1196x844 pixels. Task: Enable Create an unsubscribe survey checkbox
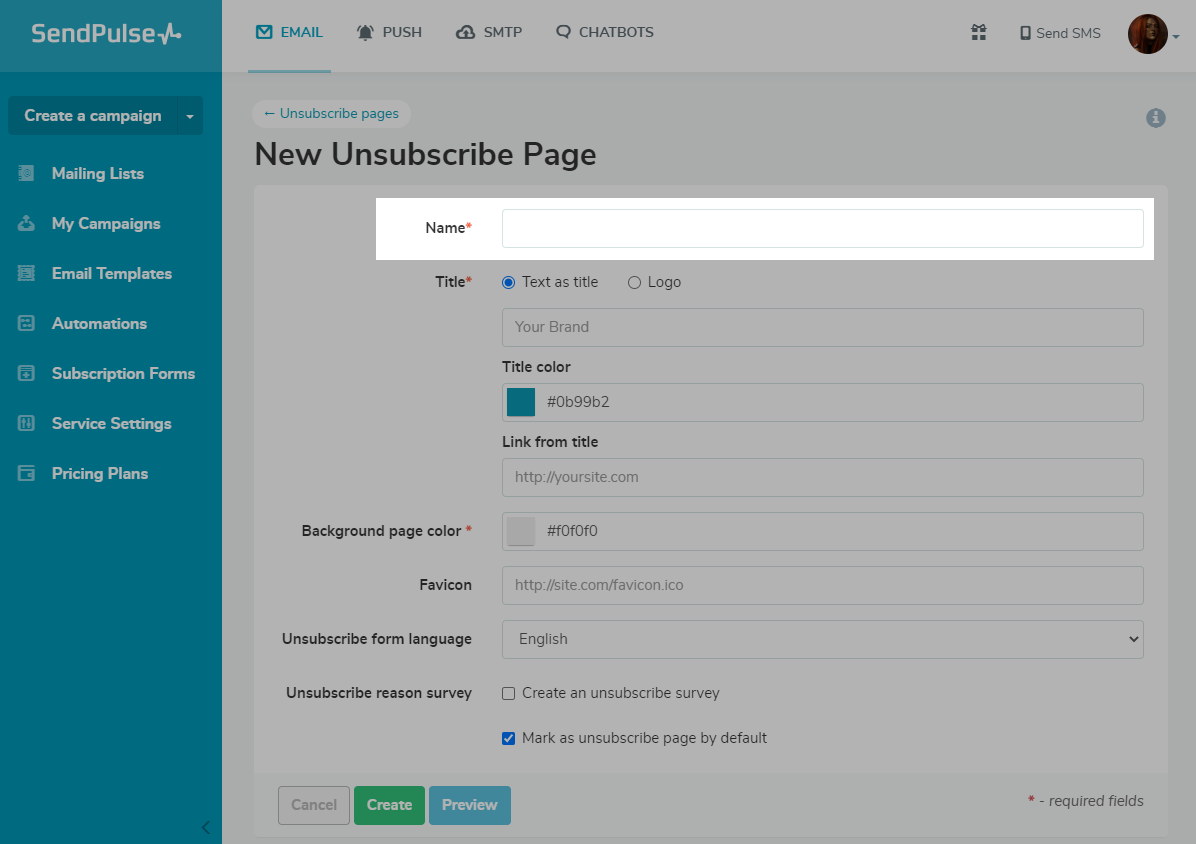509,693
